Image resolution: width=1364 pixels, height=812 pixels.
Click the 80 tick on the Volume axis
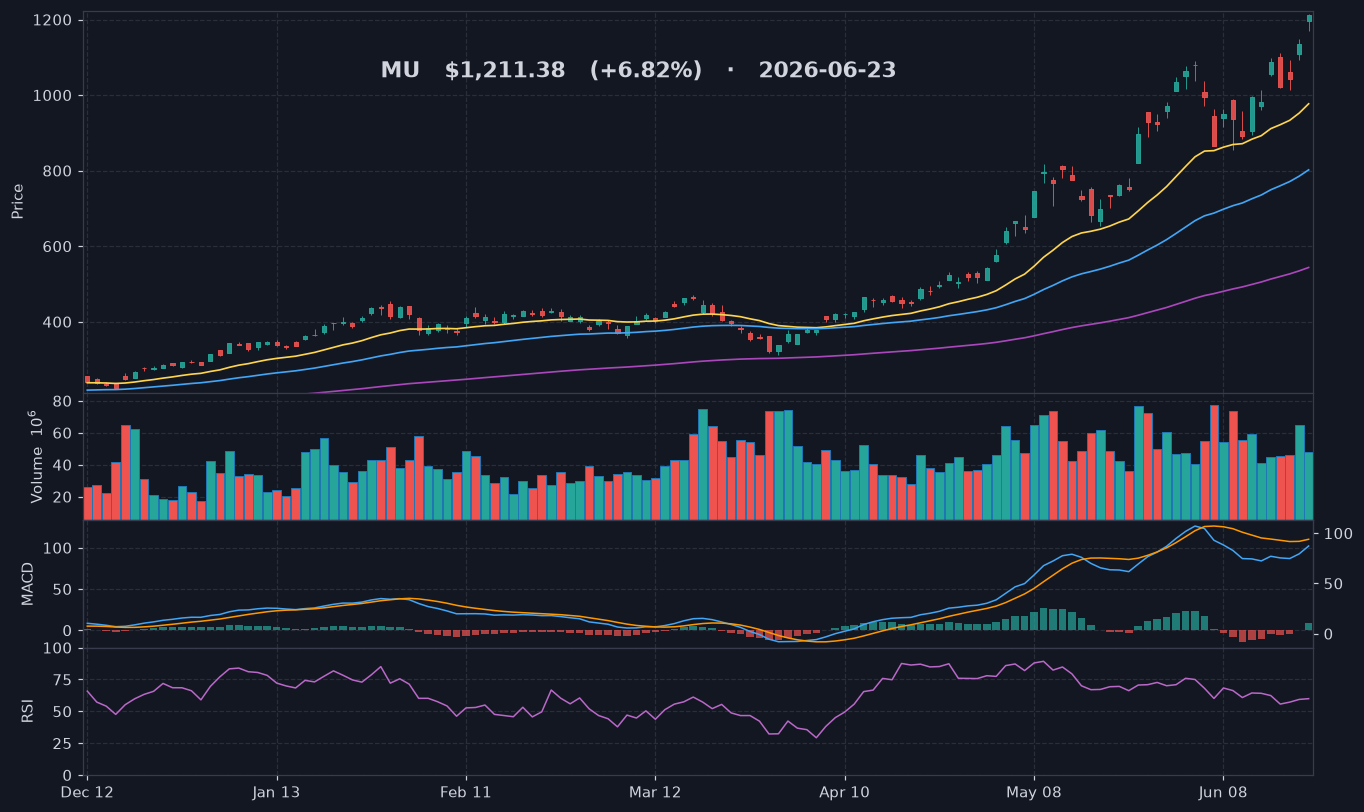62,402
